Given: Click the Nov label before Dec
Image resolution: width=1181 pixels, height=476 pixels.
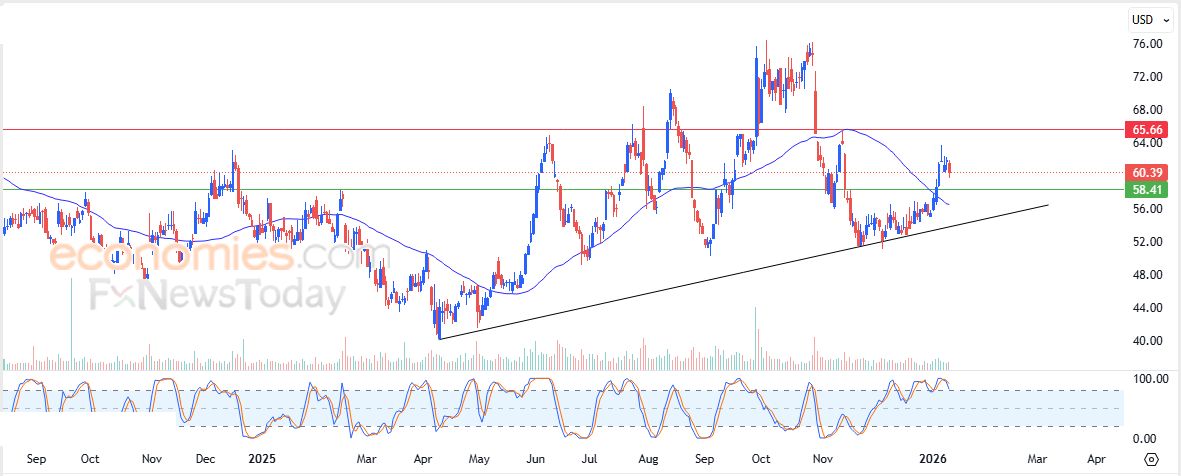Looking at the screenshot, I should click(x=152, y=459).
